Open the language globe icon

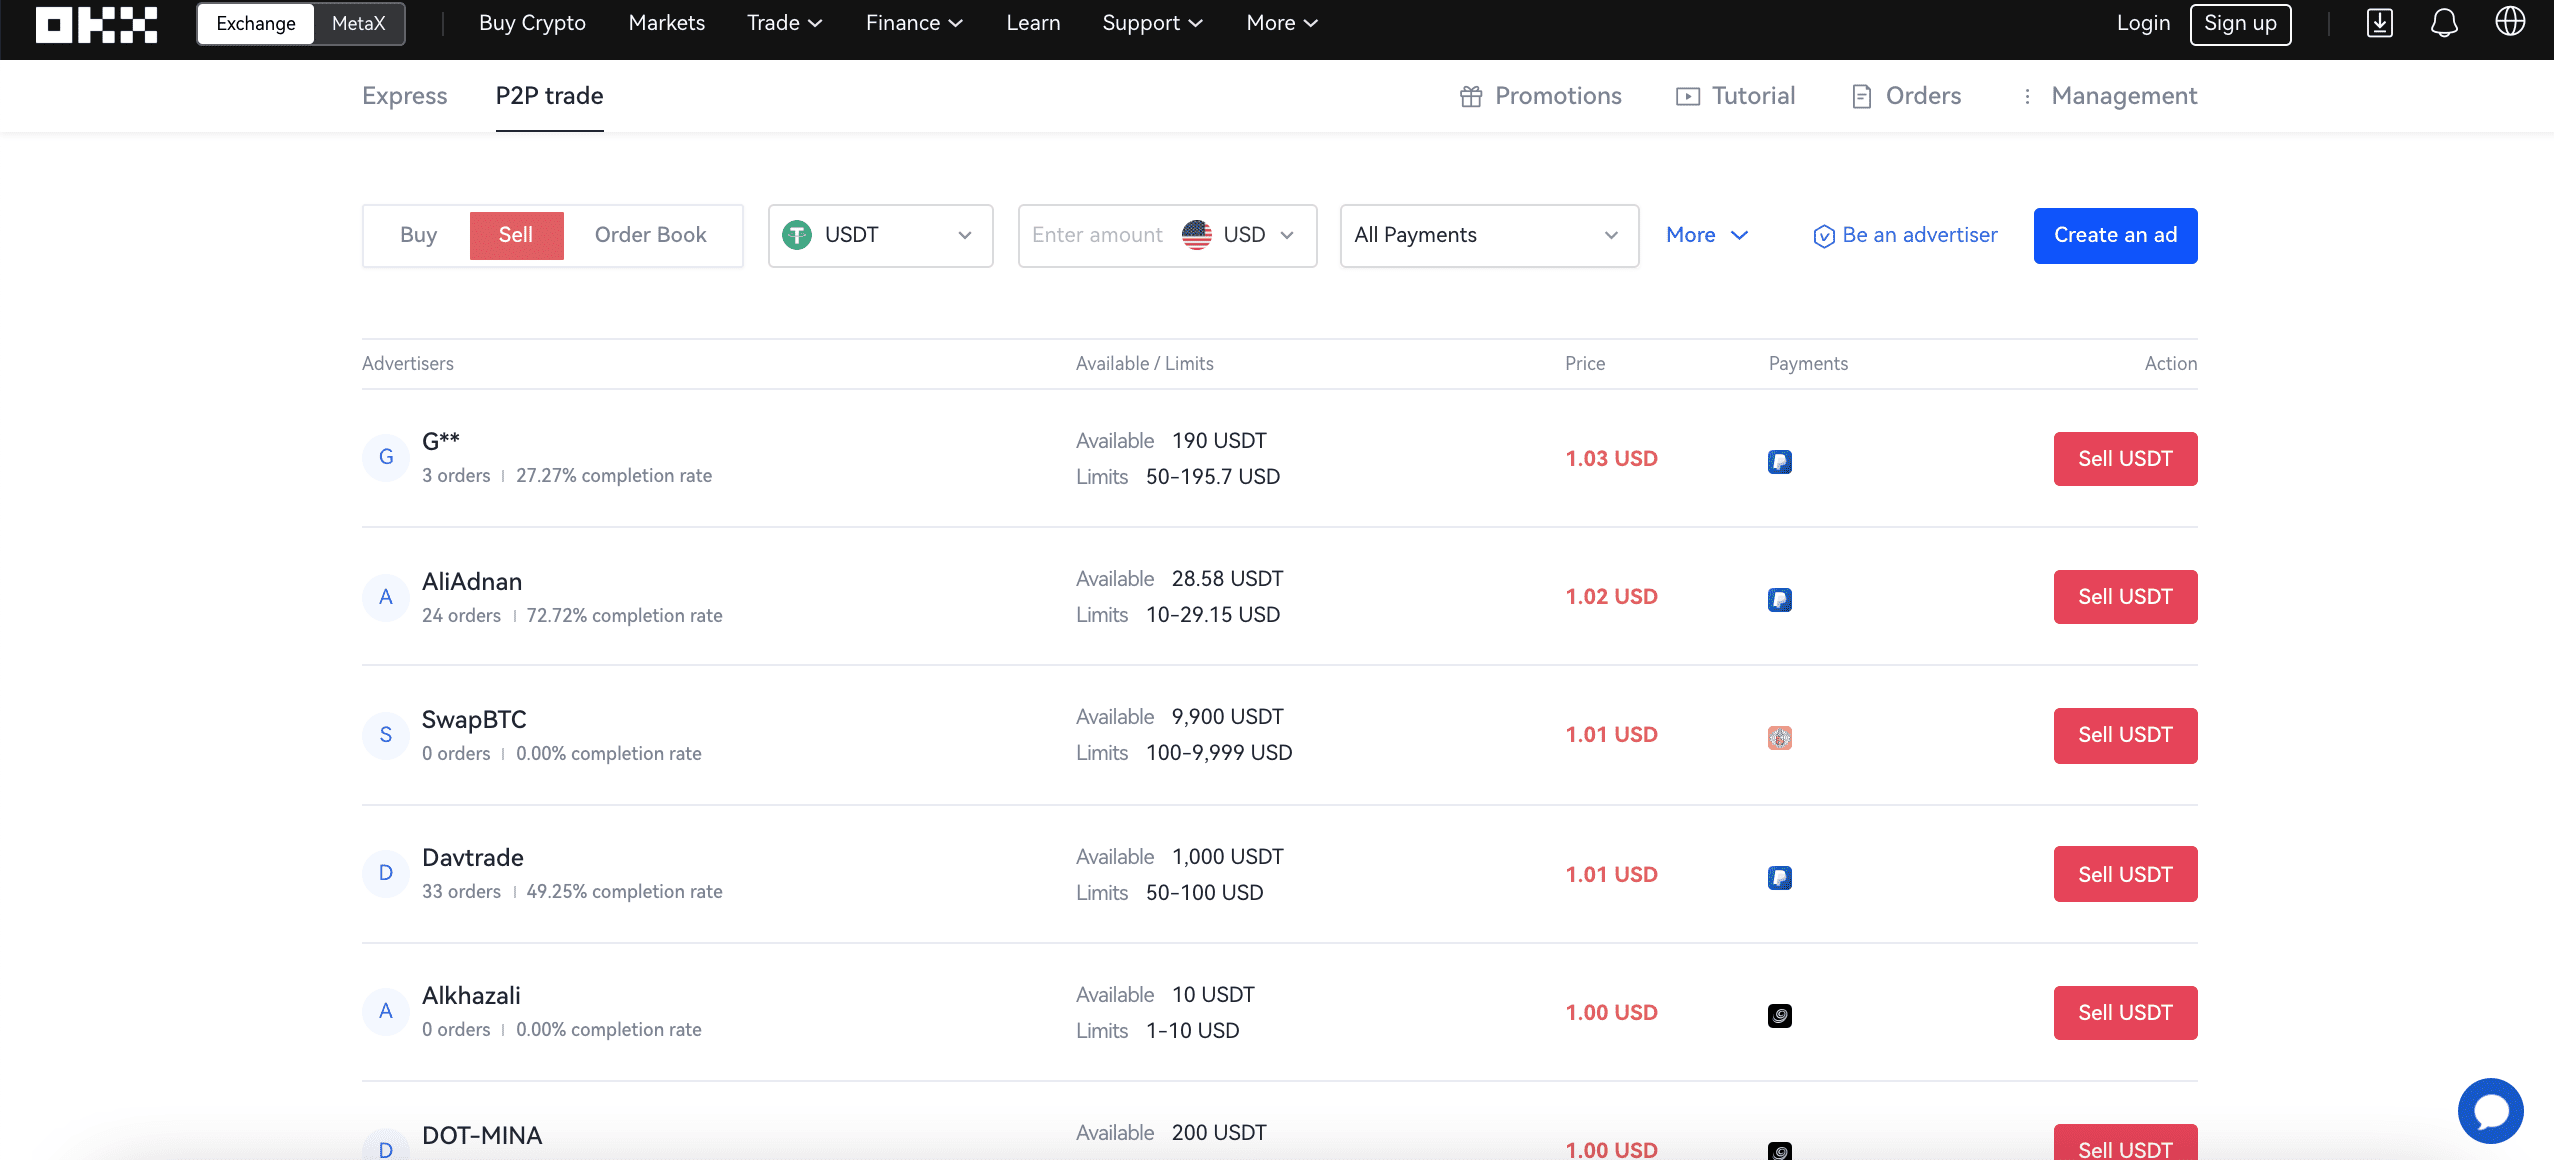tap(2510, 21)
